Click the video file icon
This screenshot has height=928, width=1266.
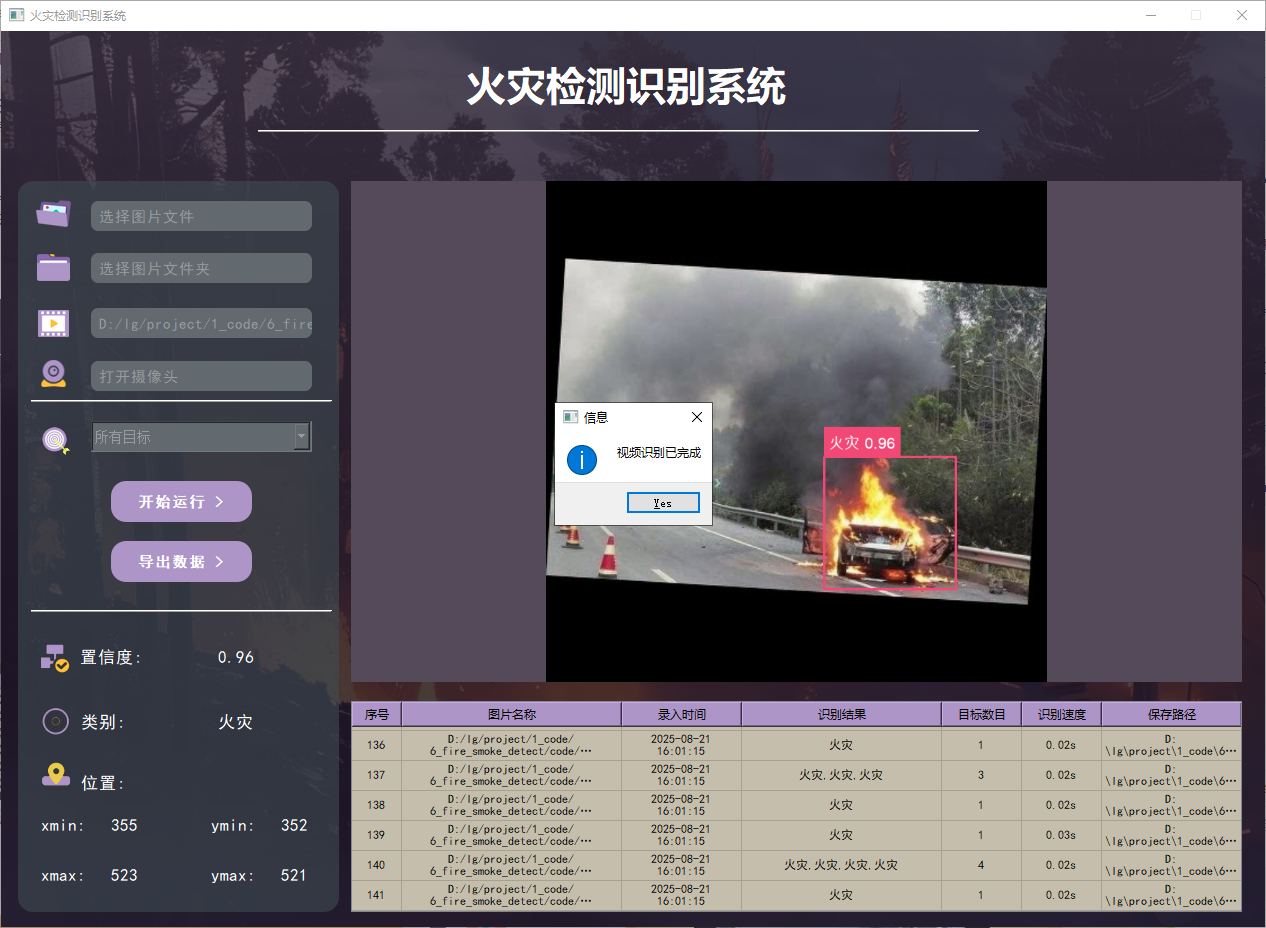54,323
